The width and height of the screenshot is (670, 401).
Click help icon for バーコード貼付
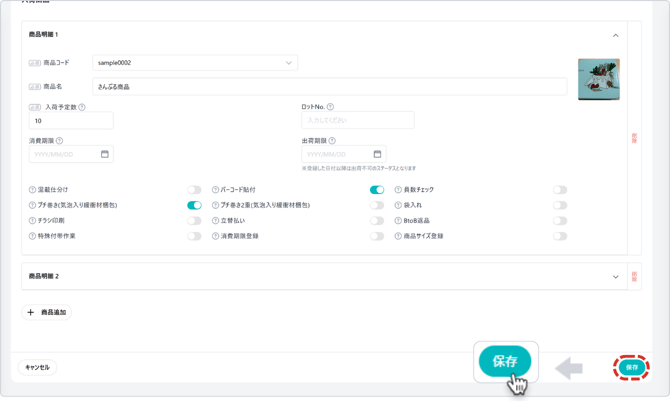pyautogui.click(x=215, y=190)
